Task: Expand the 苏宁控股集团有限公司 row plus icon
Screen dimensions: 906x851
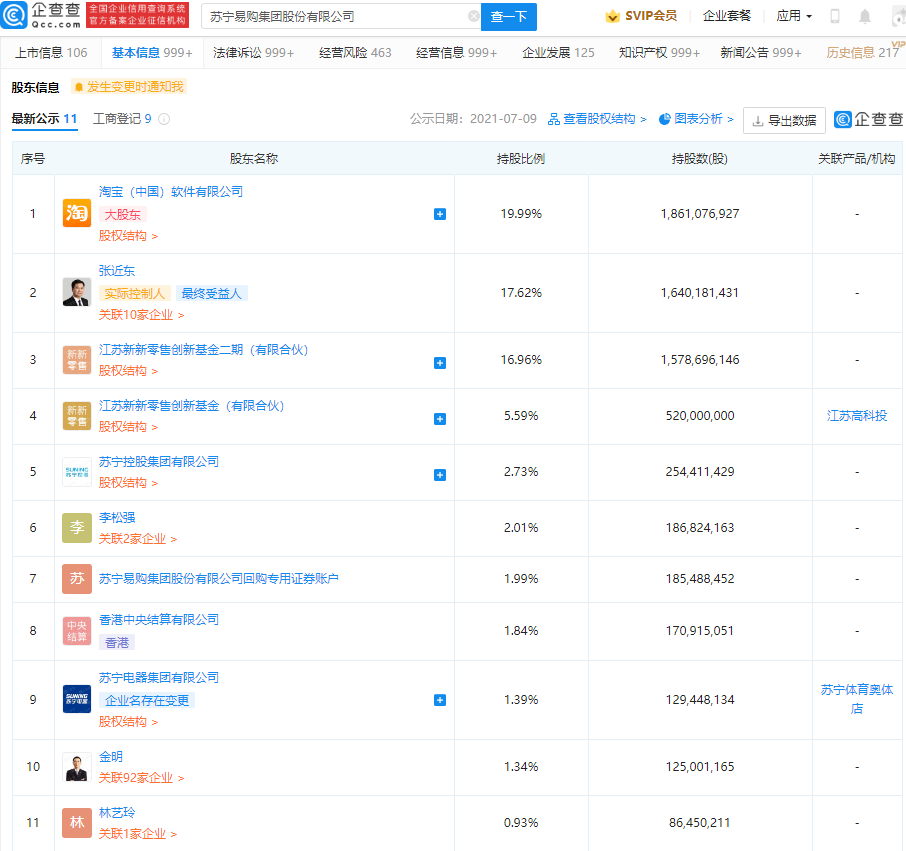Action: (440, 474)
